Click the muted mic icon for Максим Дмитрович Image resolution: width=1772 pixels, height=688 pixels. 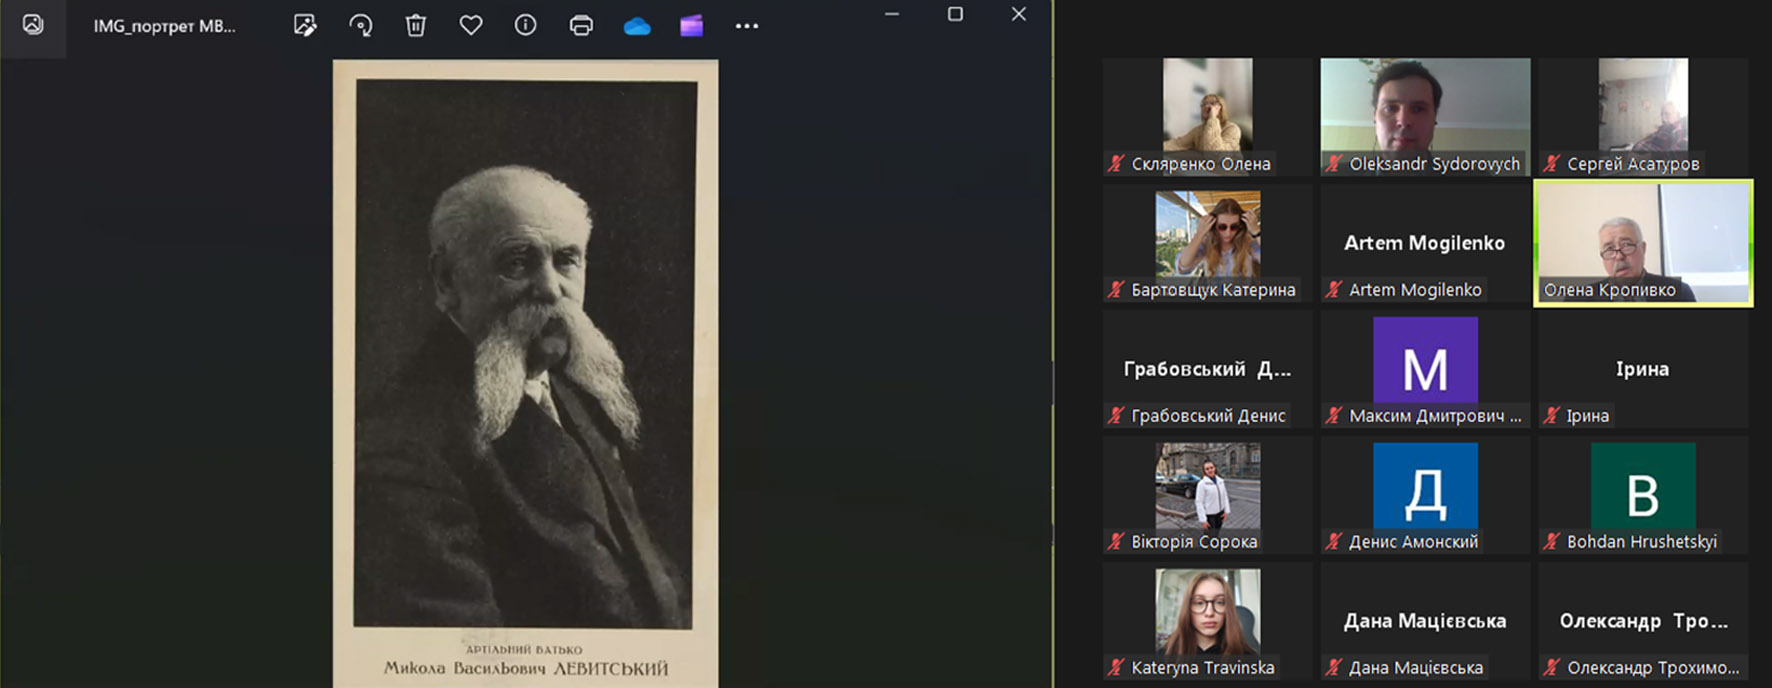click(x=1334, y=416)
